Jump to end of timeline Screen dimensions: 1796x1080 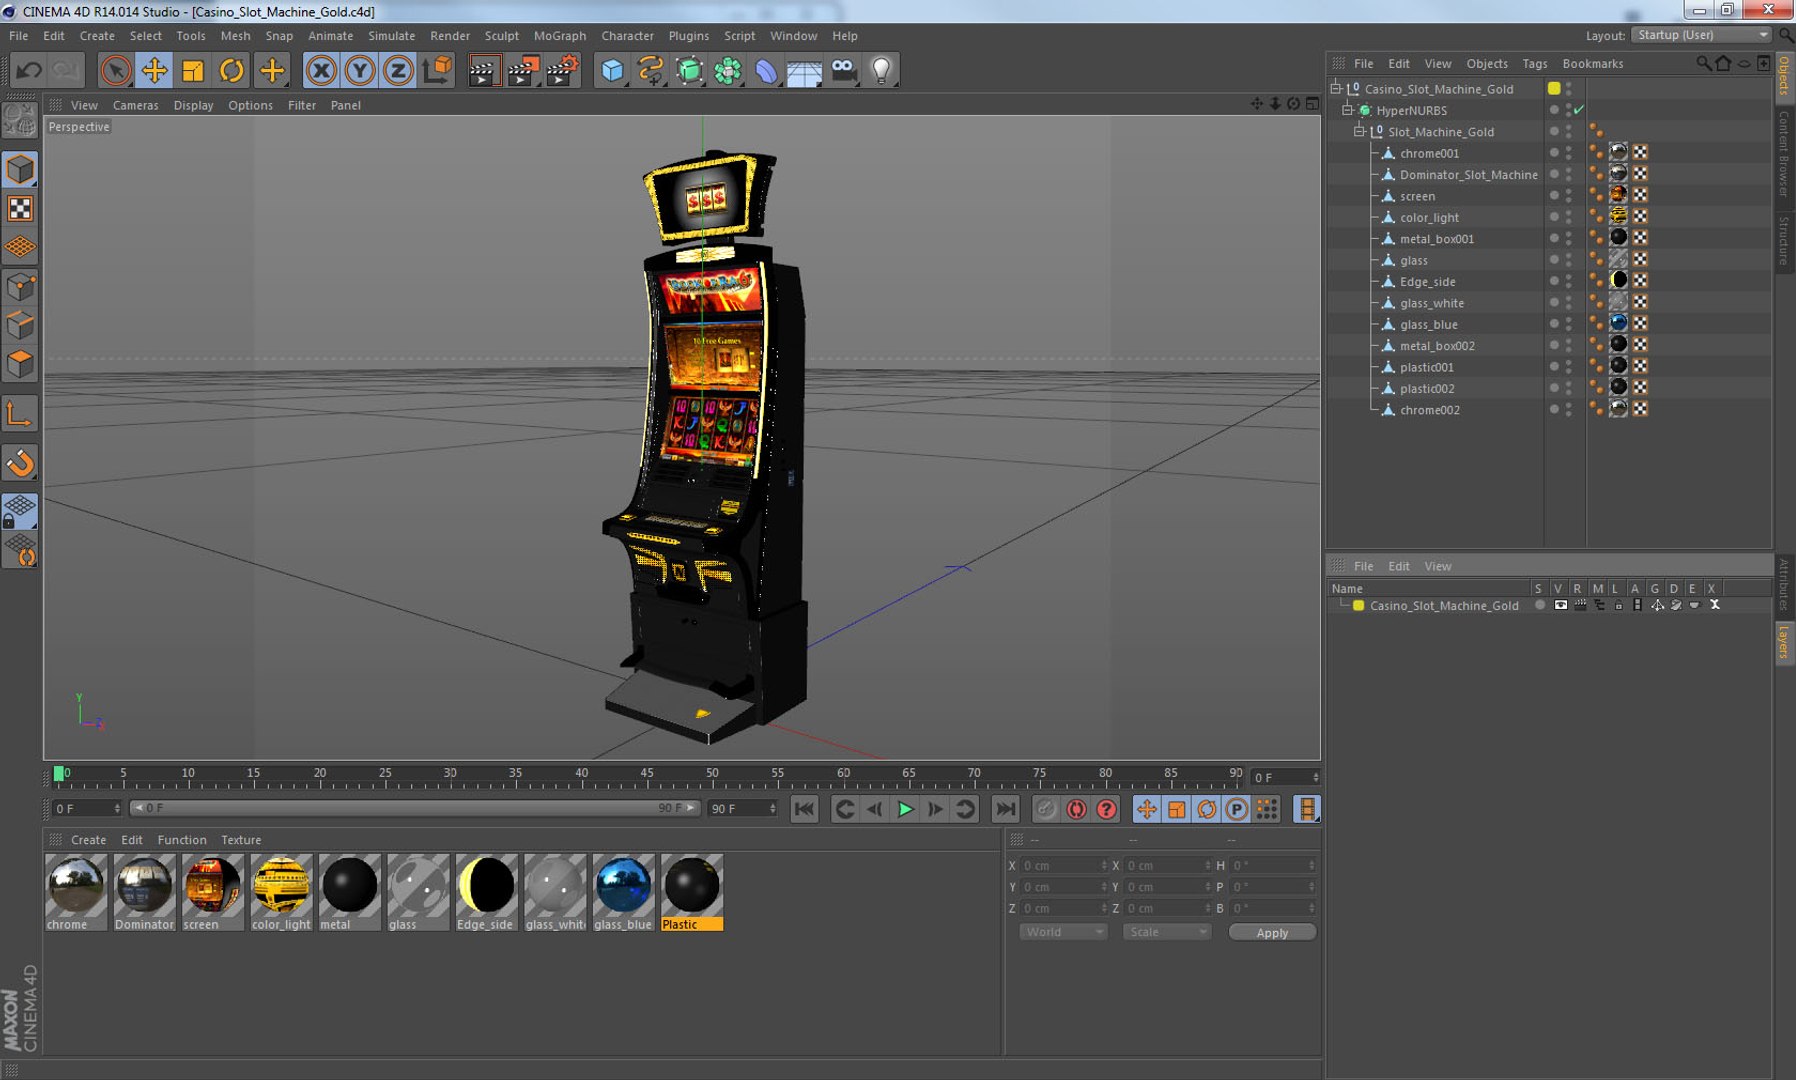[x=1006, y=809]
